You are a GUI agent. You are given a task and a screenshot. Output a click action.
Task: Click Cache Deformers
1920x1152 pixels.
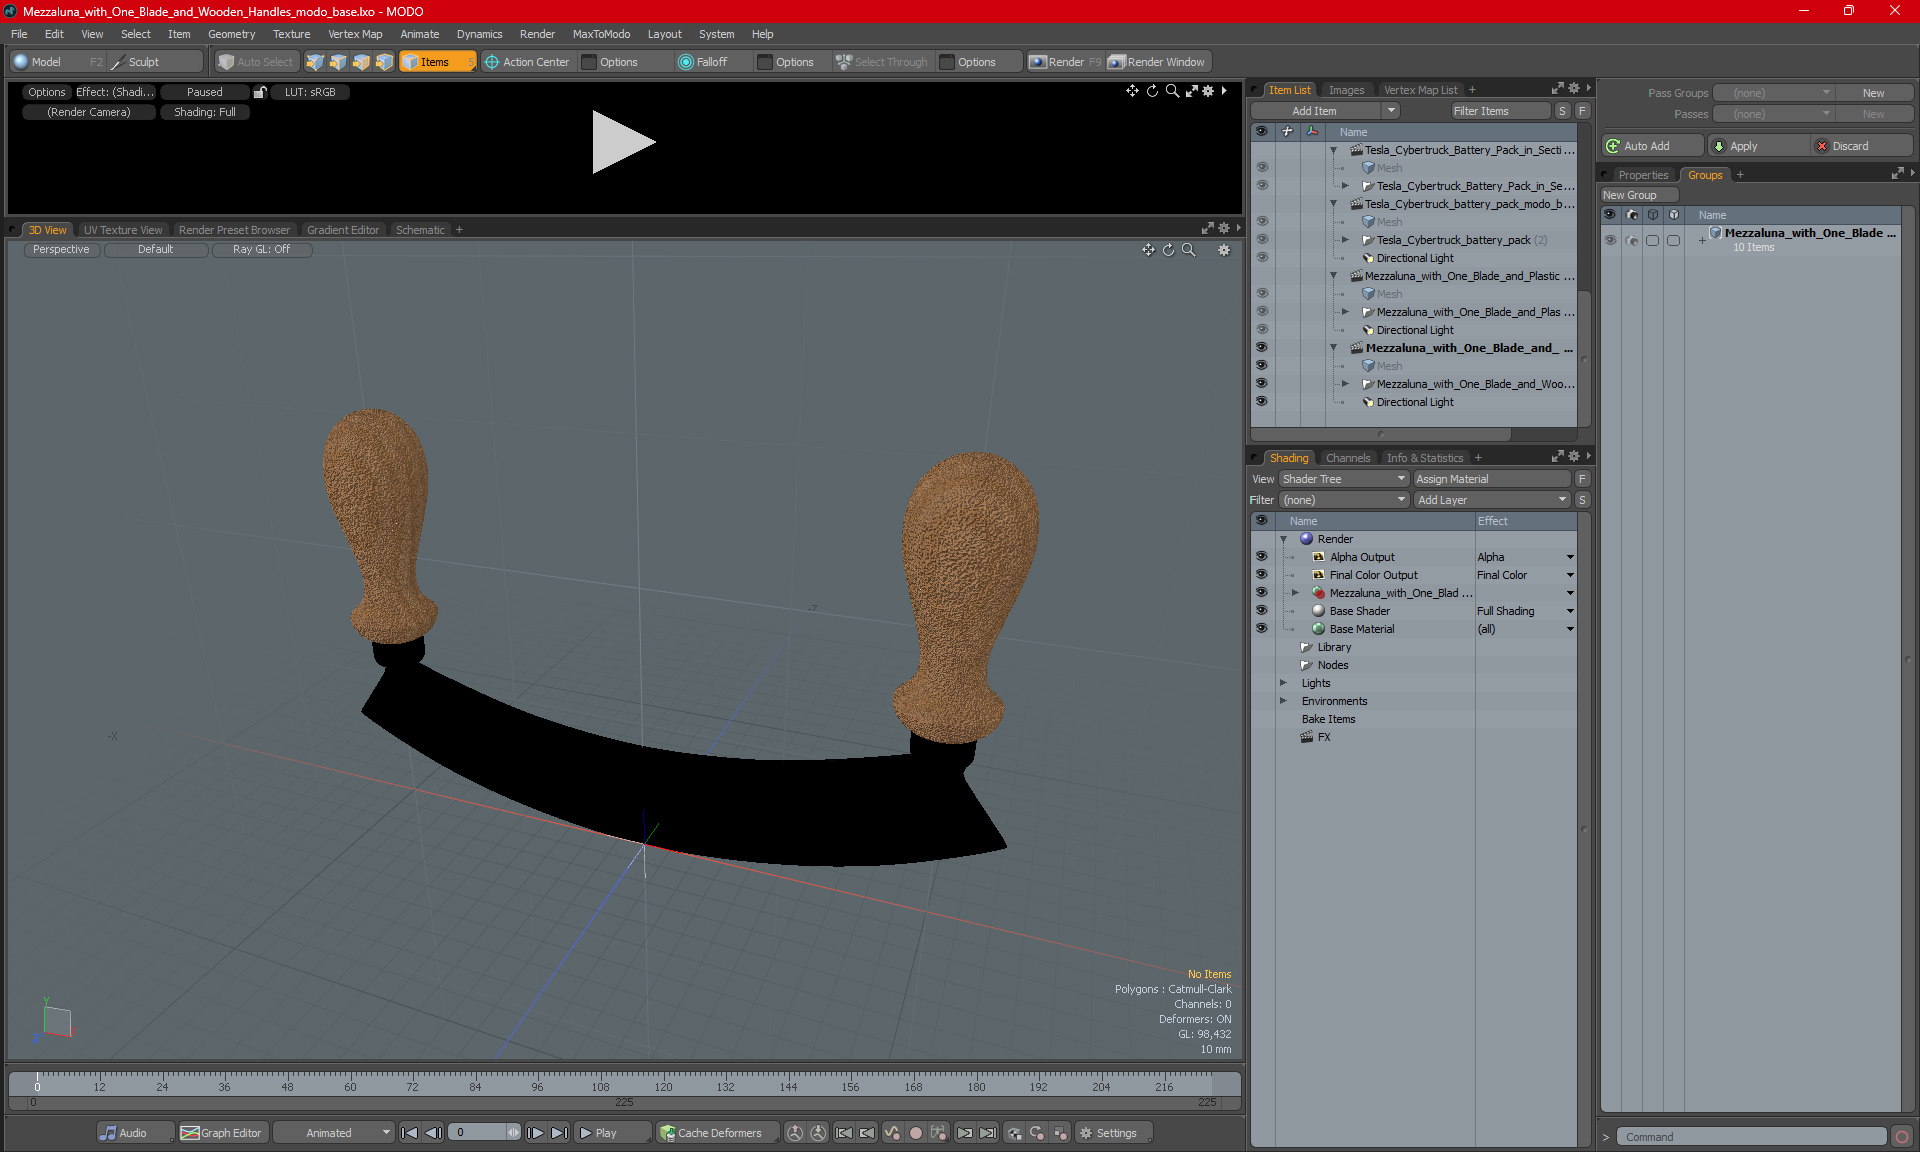[717, 1133]
